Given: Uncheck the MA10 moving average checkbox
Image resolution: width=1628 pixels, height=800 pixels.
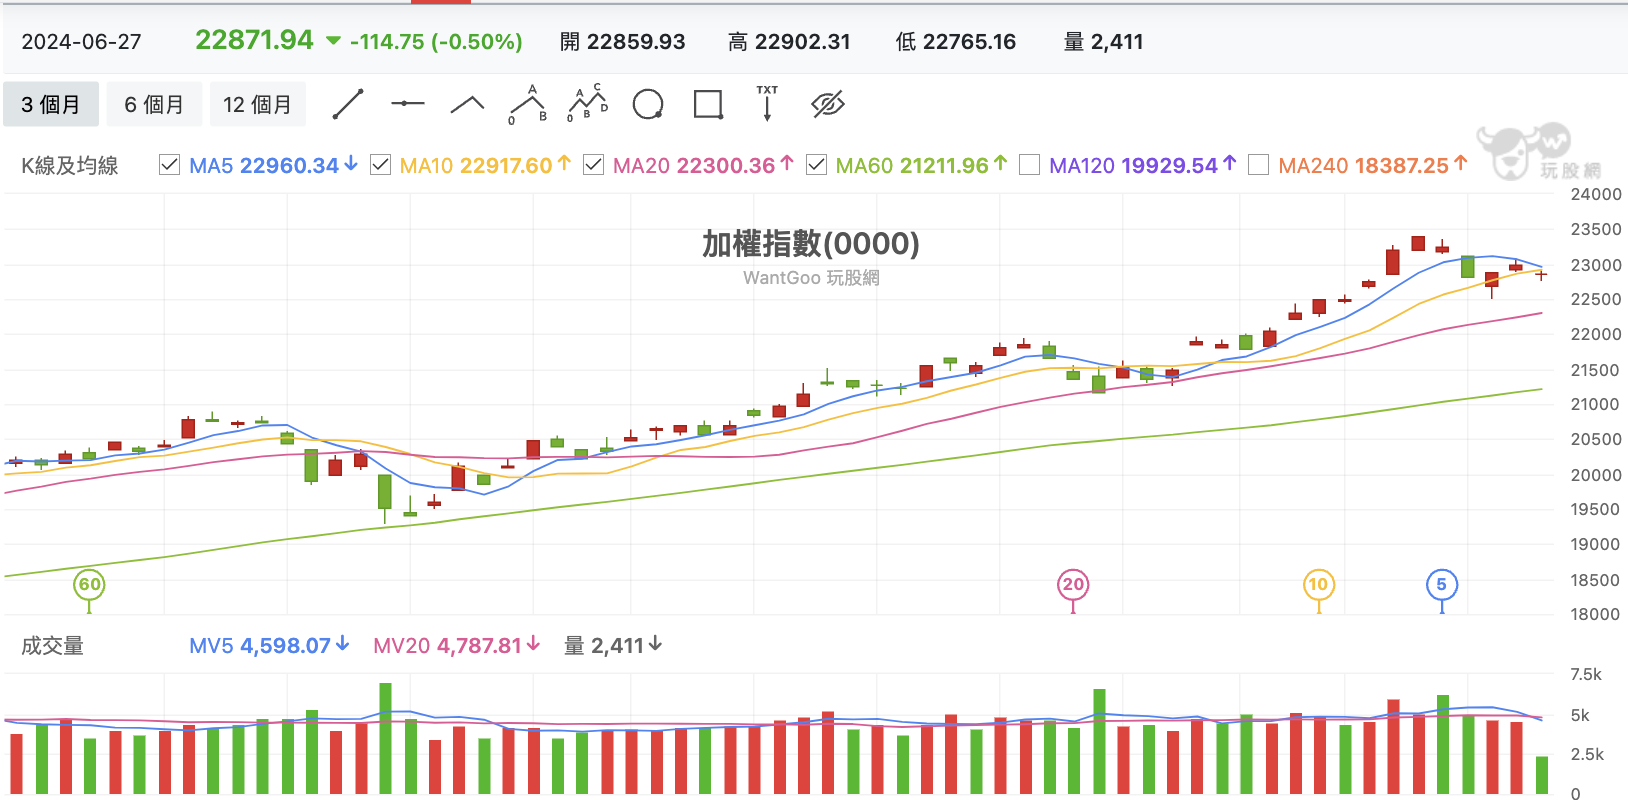Looking at the screenshot, I should (380, 165).
